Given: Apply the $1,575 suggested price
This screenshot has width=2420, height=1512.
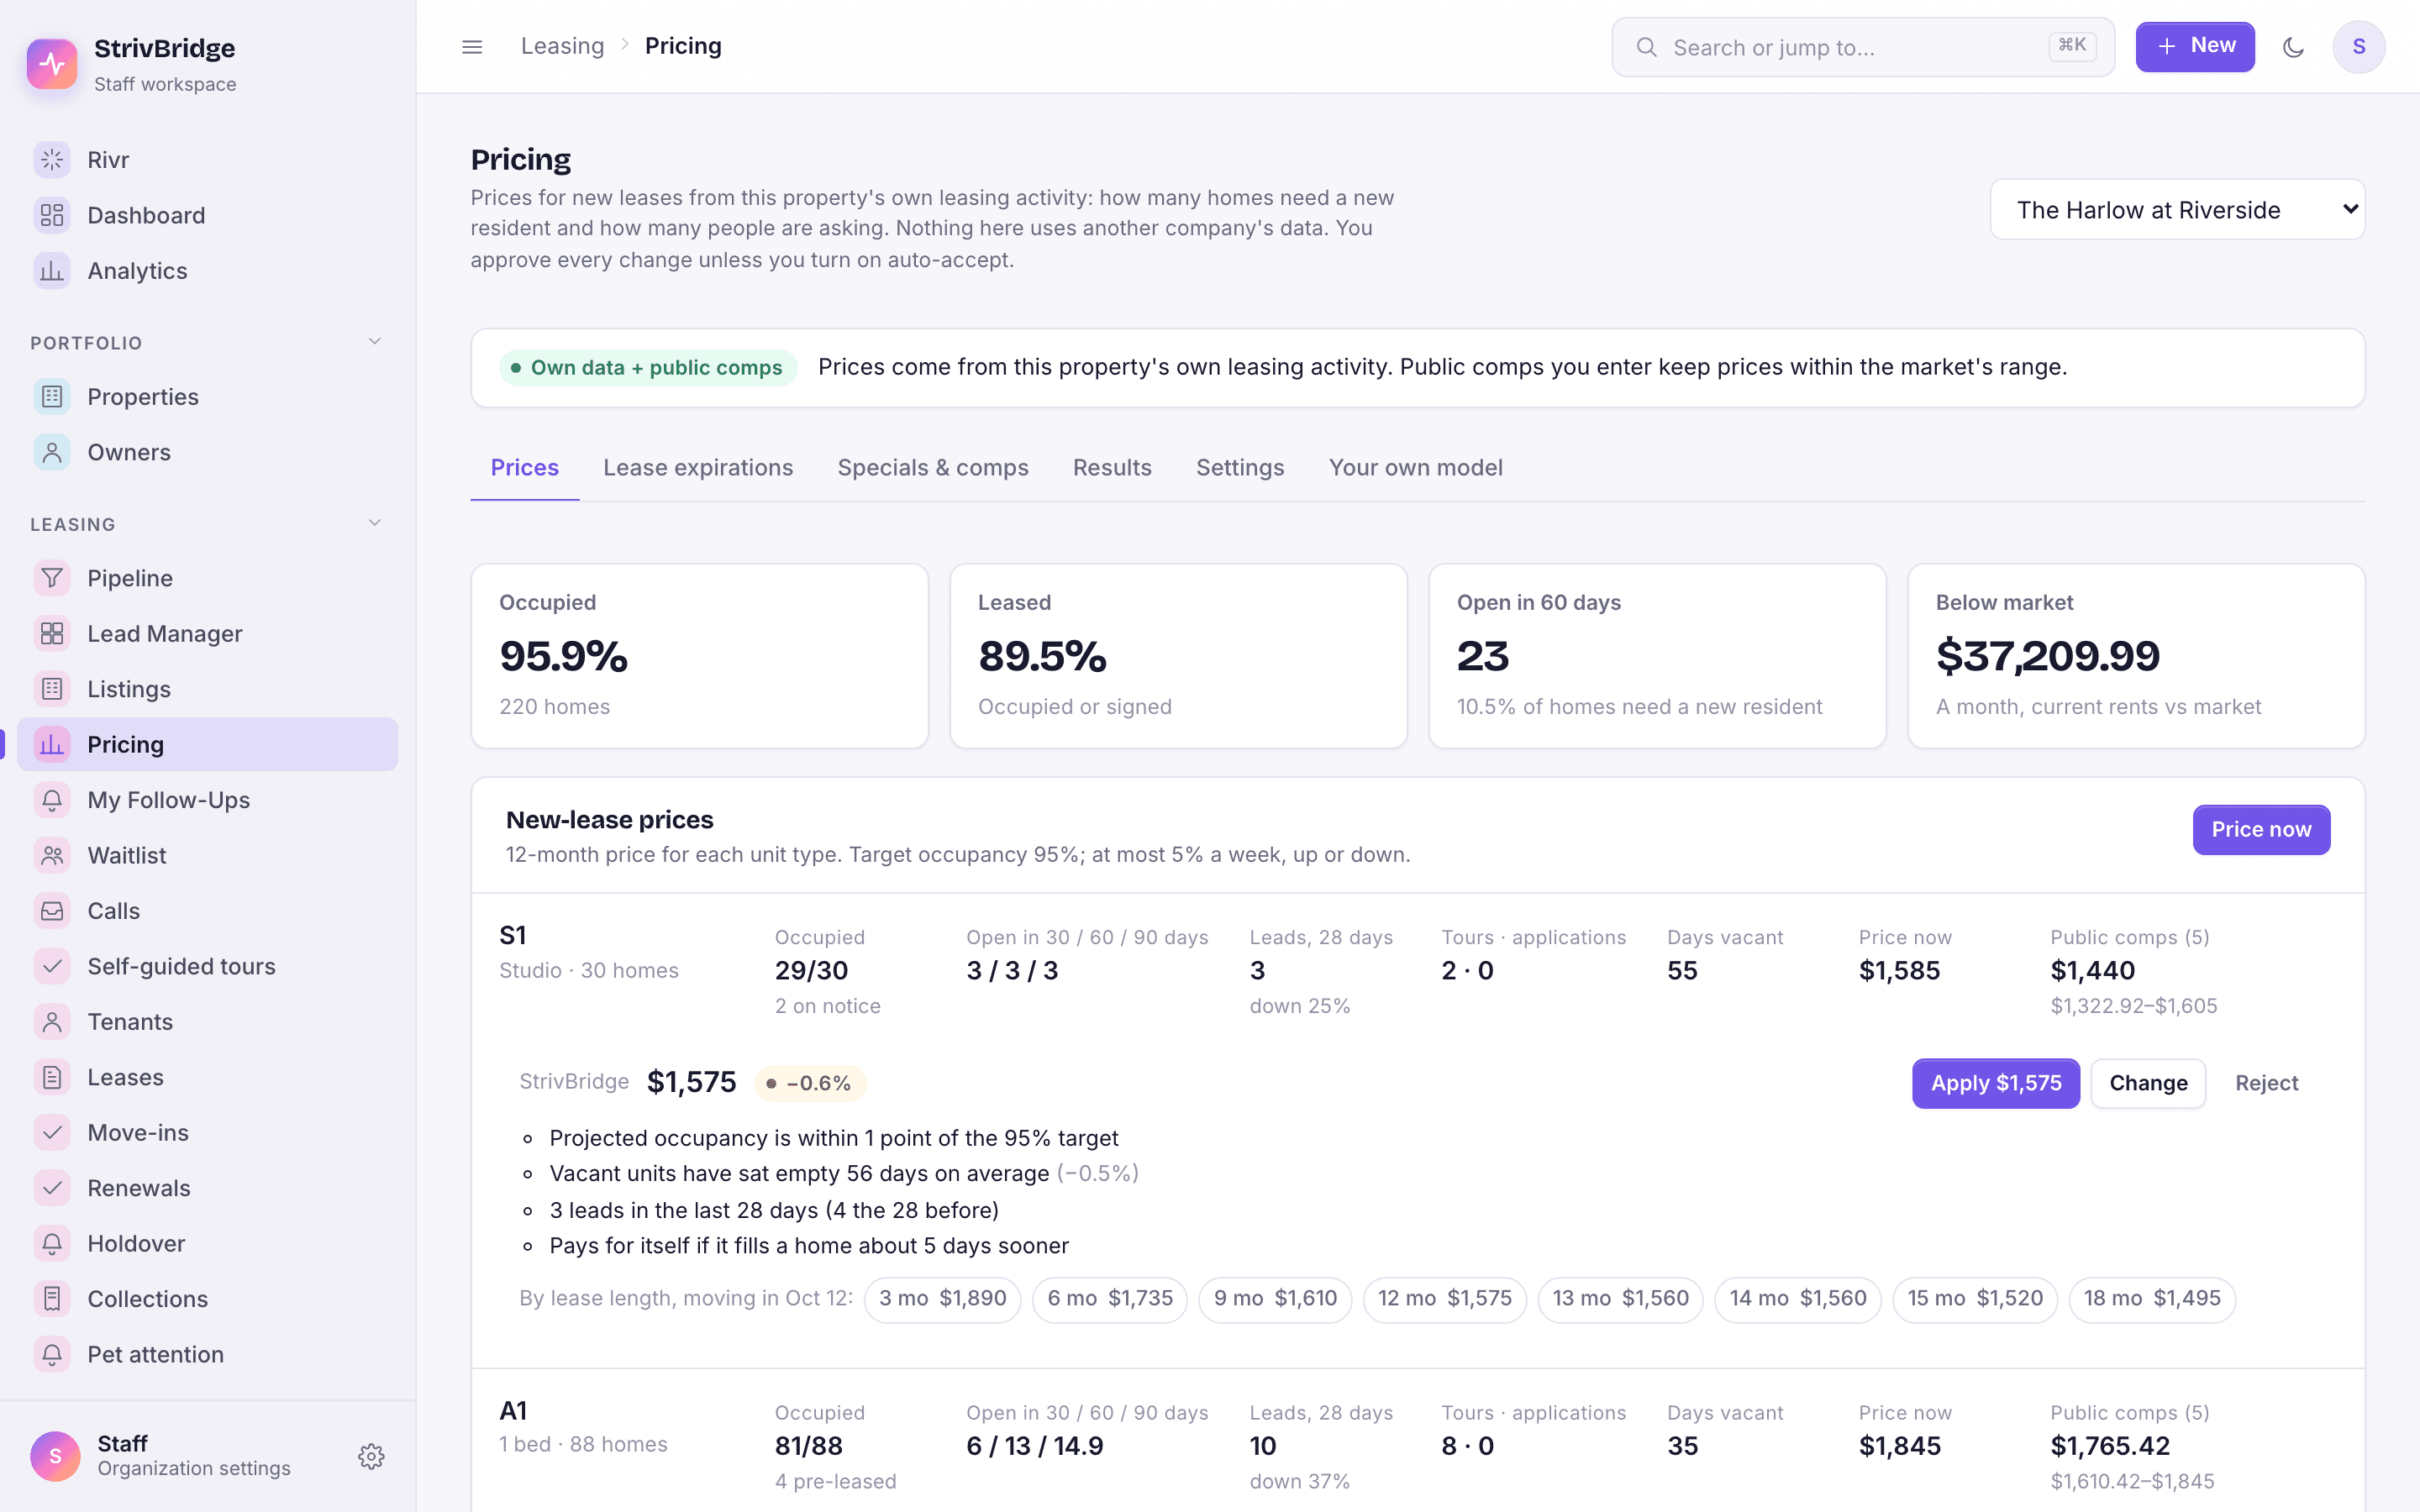Looking at the screenshot, I should (1996, 1083).
